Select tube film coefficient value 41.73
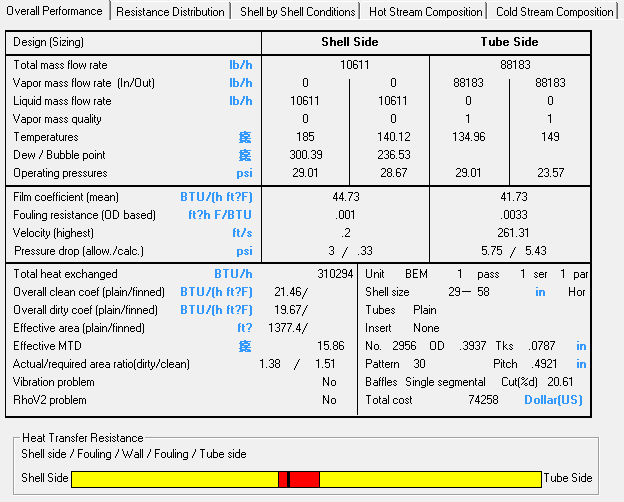This screenshot has width=624, height=502. (514, 197)
